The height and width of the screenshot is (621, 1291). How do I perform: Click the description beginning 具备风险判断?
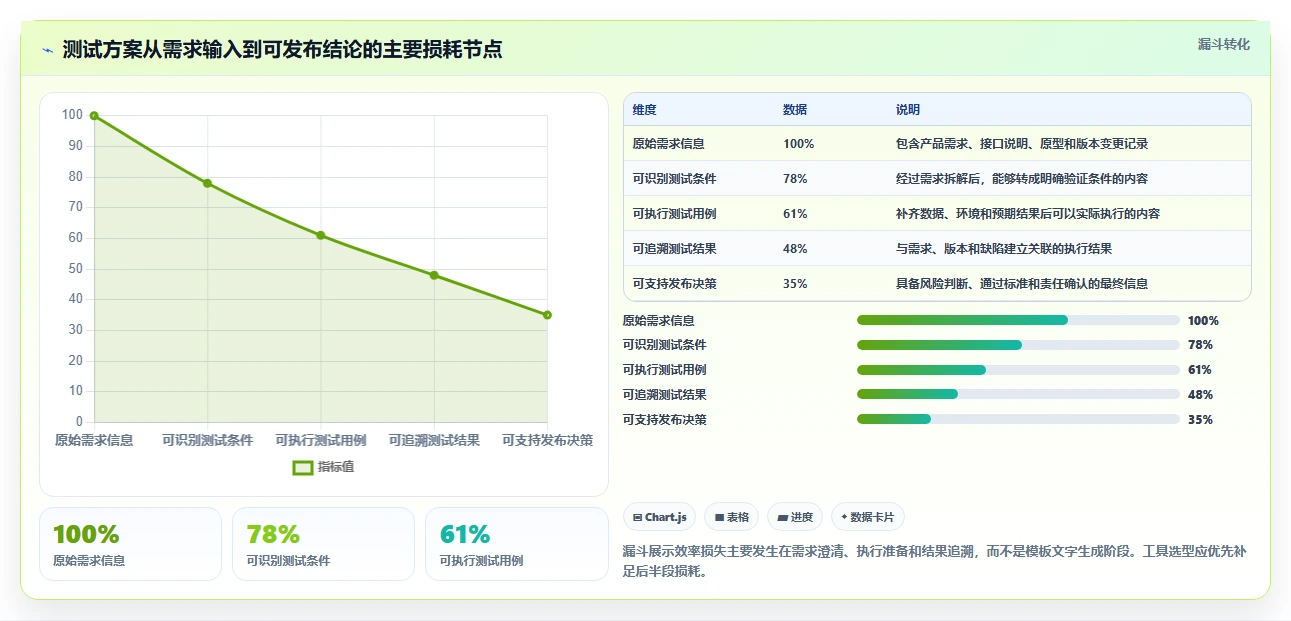click(1022, 284)
